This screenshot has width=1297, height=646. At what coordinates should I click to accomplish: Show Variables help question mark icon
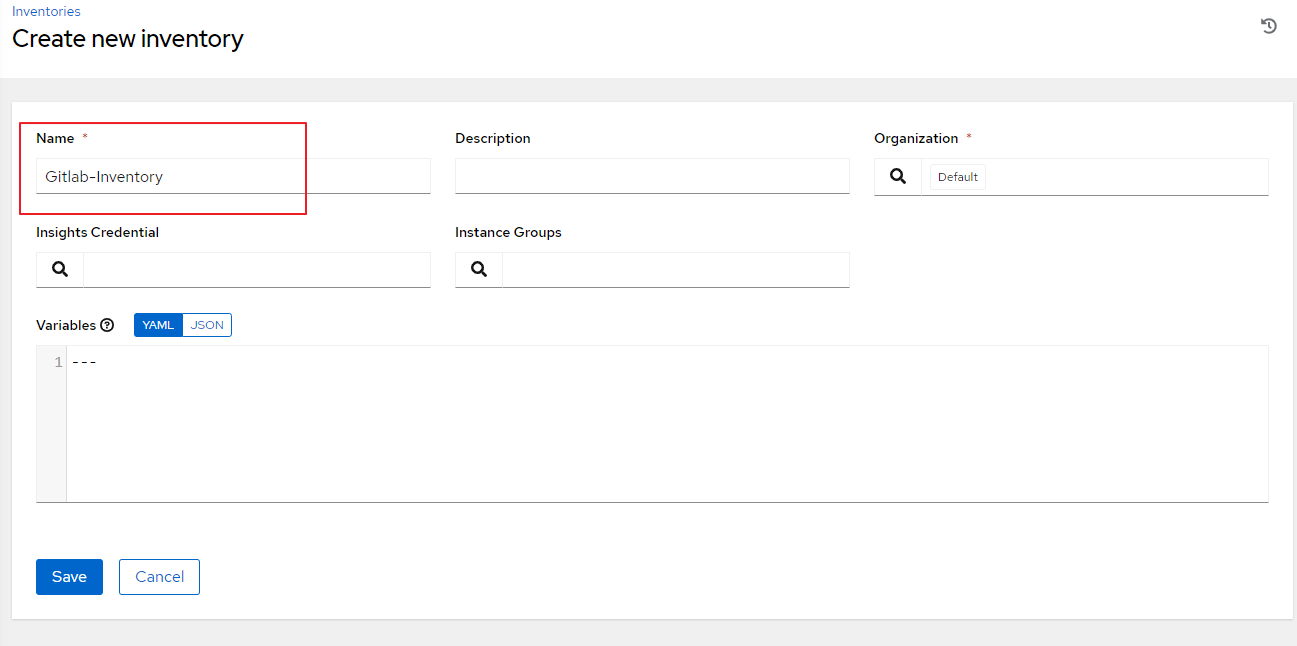point(107,325)
